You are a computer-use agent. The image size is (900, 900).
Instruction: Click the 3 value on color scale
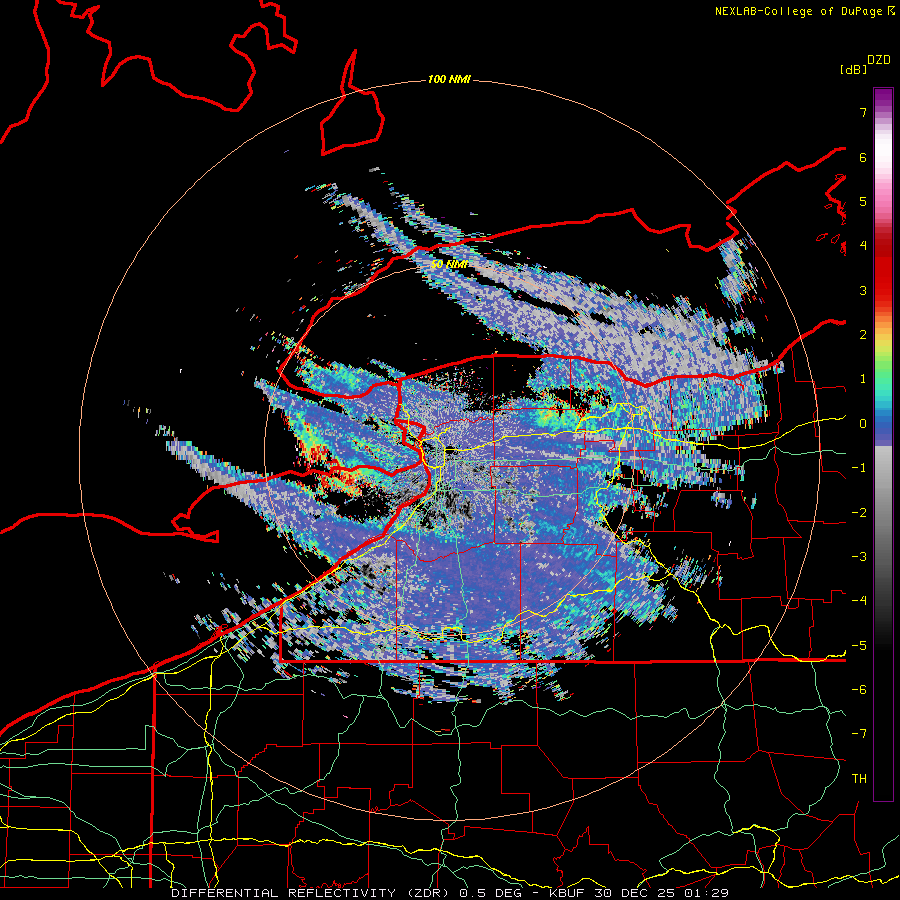(x=863, y=290)
